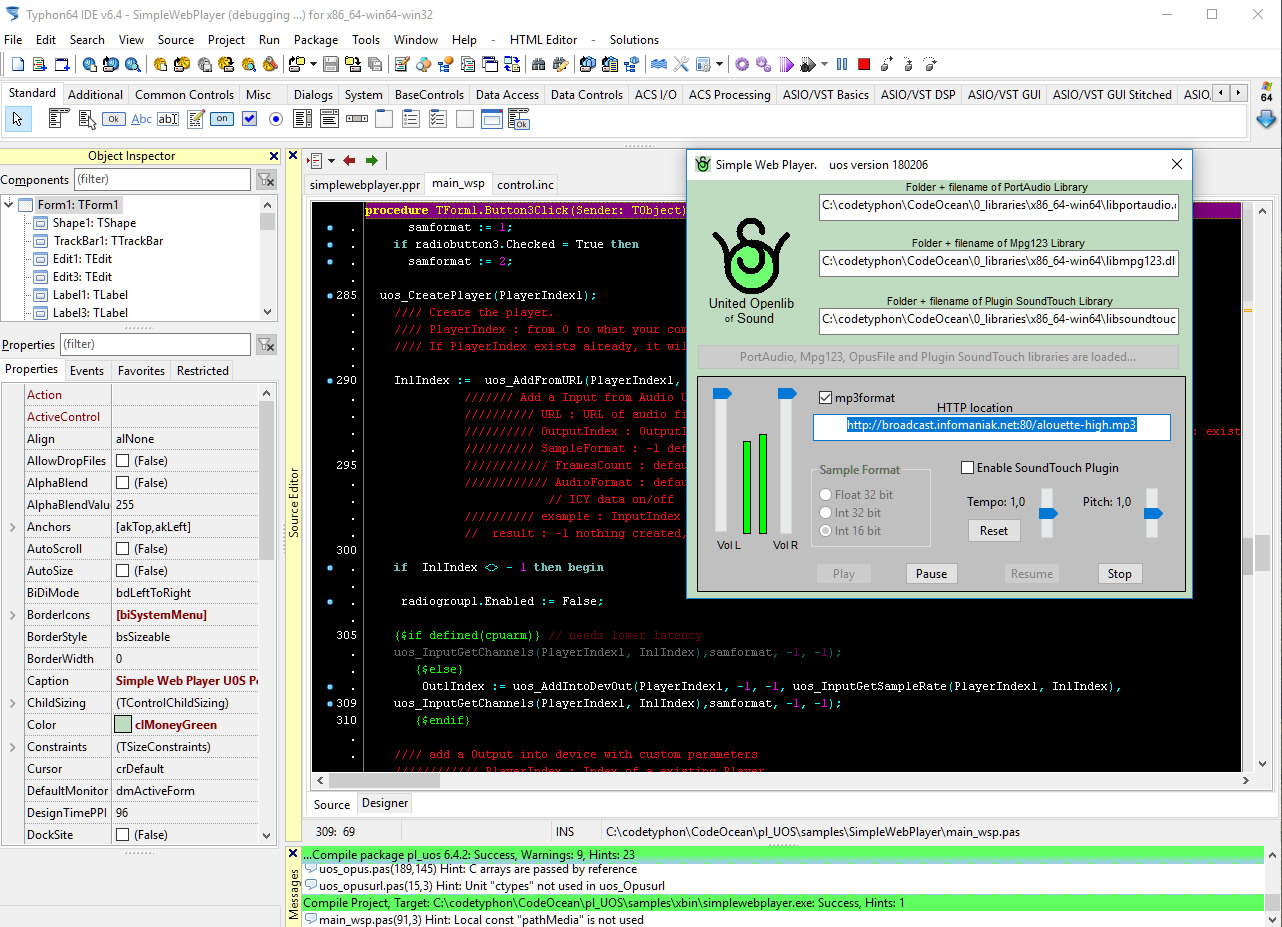The width and height of the screenshot is (1282, 927).
Task: Select the Float 32 bit radio button
Action: point(825,494)
